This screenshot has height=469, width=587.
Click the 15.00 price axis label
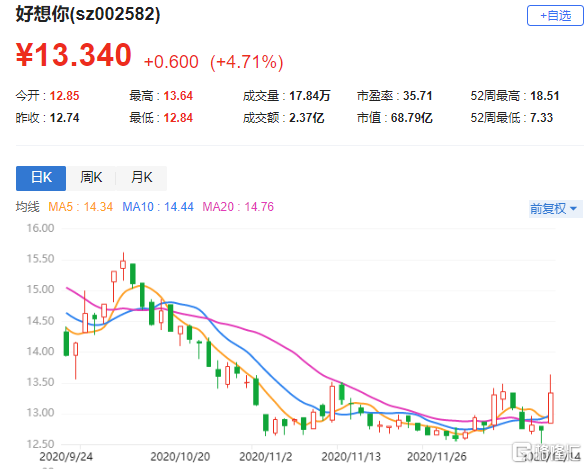[x=40, y=289]
